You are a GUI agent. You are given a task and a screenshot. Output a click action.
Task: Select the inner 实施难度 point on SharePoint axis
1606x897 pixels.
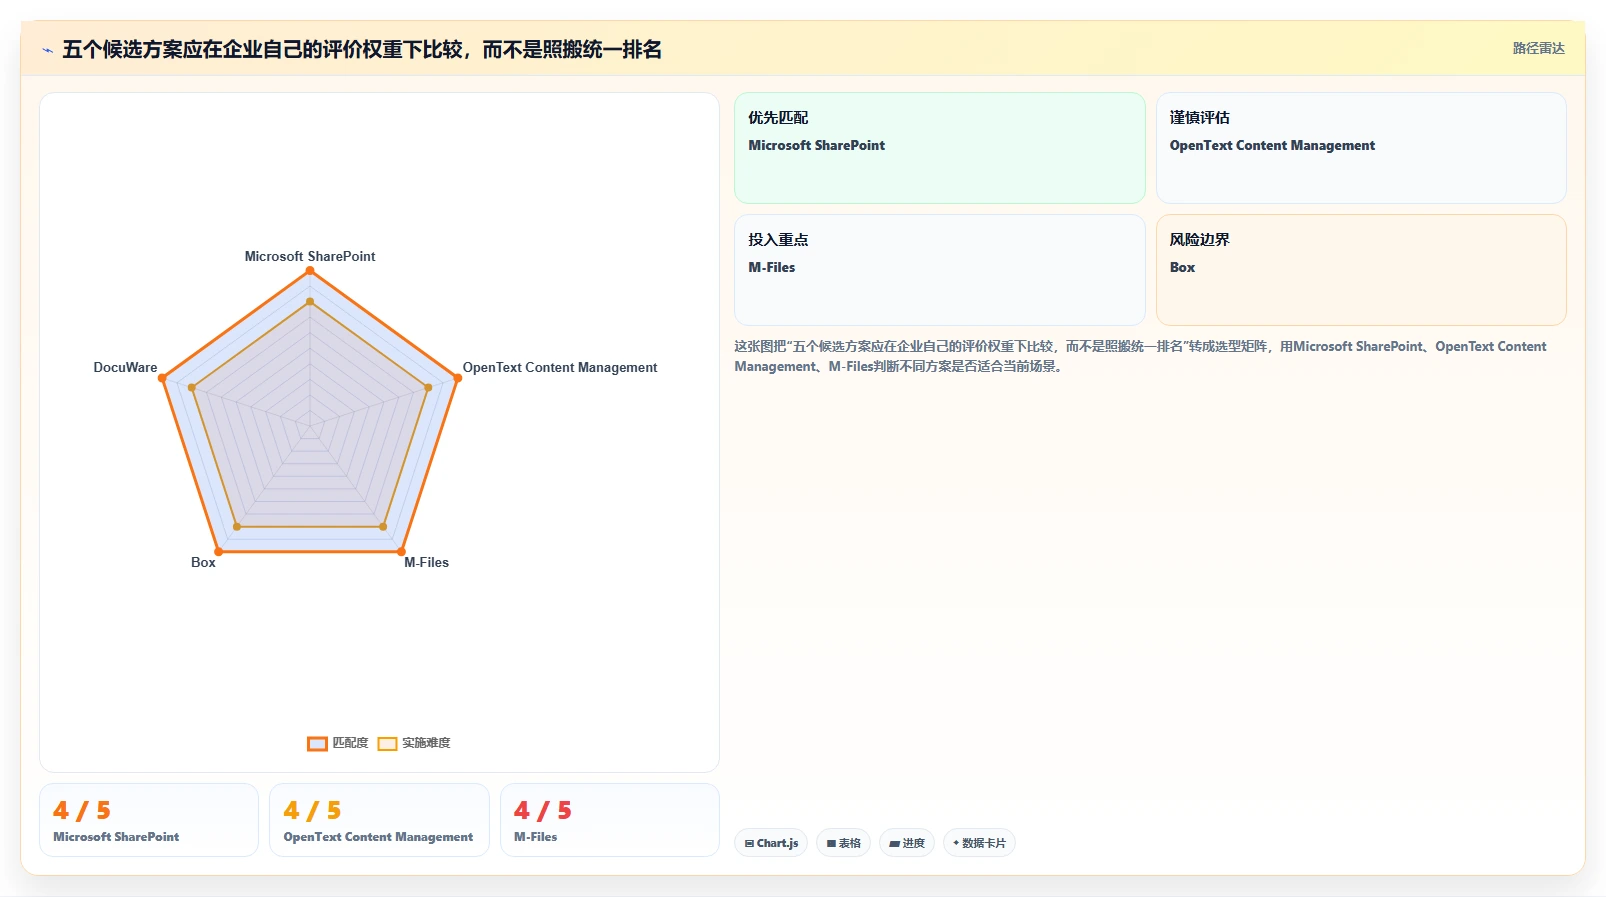tap(310, 301)
